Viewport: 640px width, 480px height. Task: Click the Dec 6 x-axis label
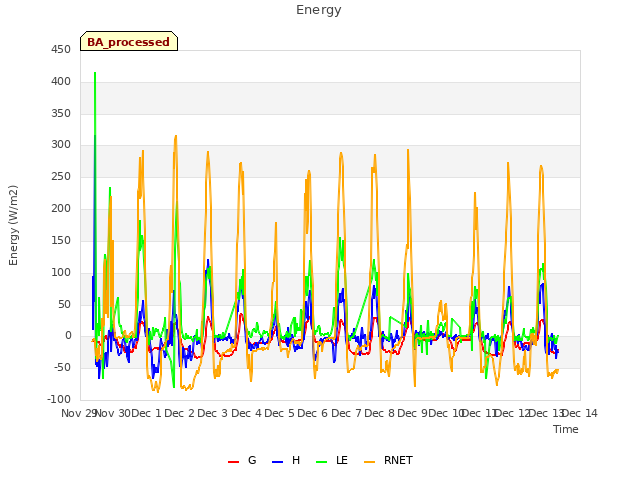coord(313,413)
